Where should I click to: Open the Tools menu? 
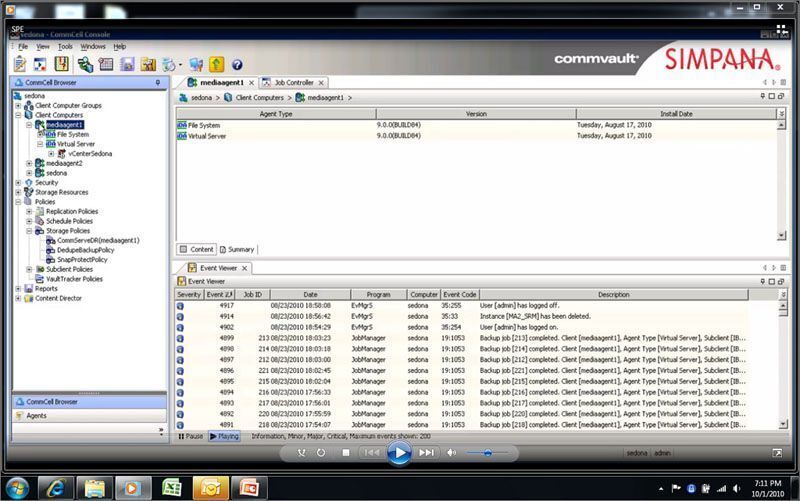click(65, 46)
